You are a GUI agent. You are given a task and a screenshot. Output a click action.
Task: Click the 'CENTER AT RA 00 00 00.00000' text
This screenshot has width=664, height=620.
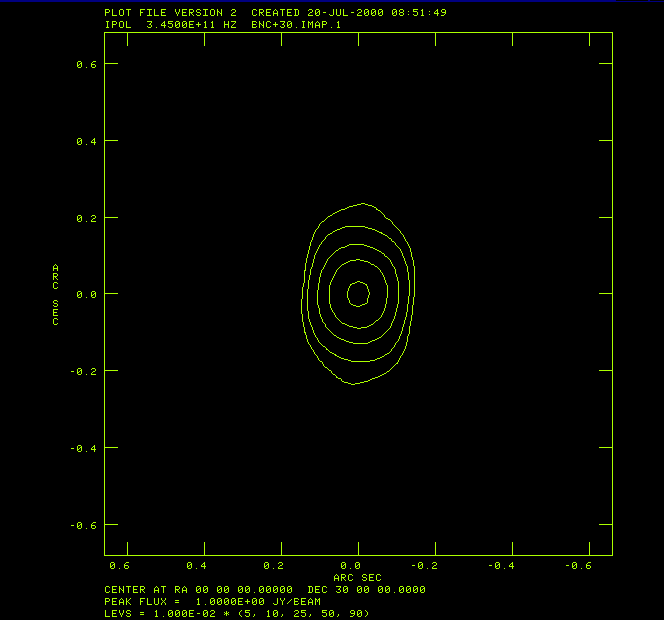198,590
